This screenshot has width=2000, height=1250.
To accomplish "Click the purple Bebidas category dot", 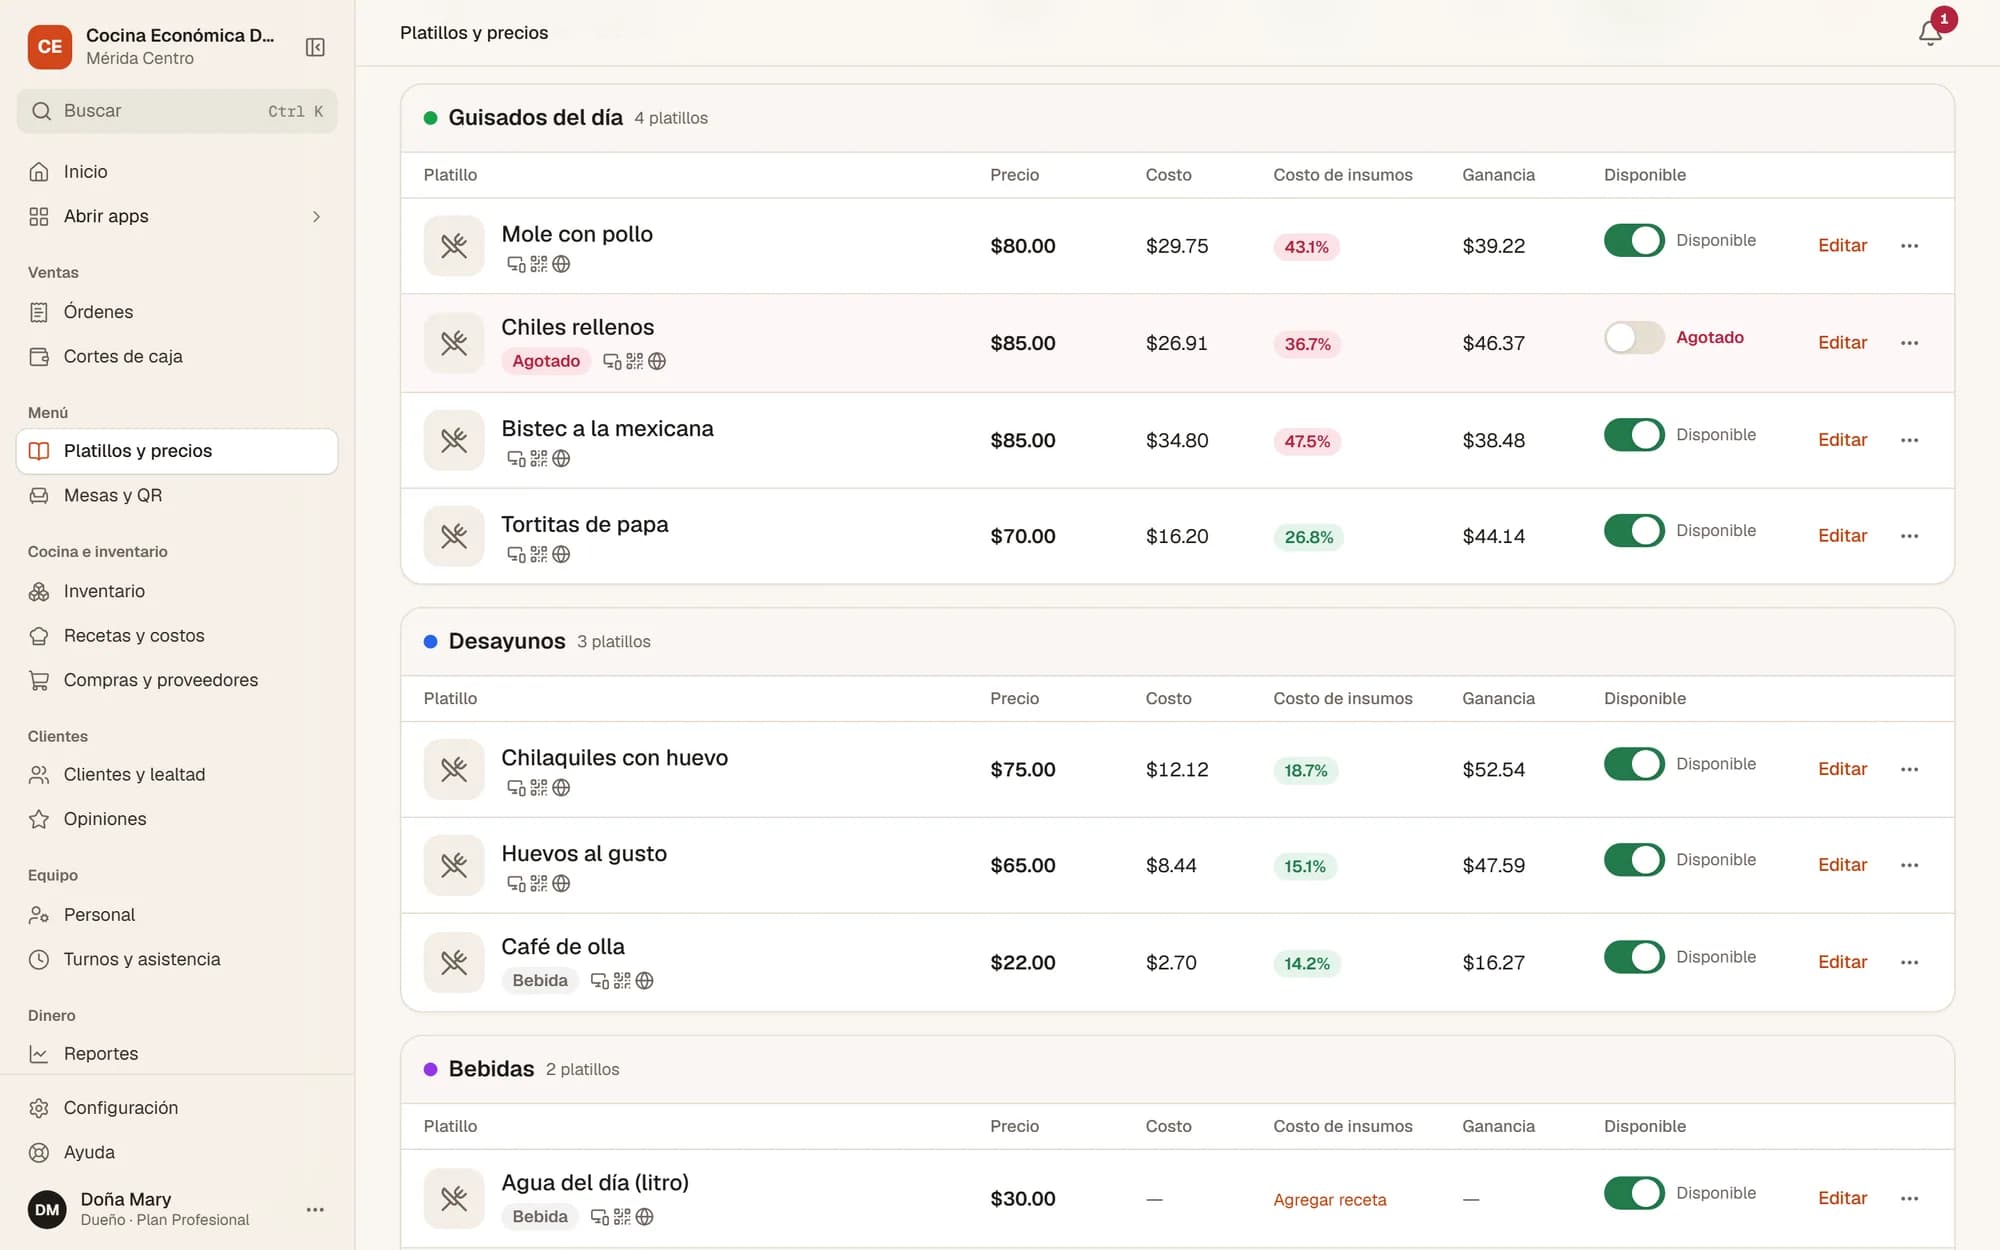I will click(x=431, y=1069).
